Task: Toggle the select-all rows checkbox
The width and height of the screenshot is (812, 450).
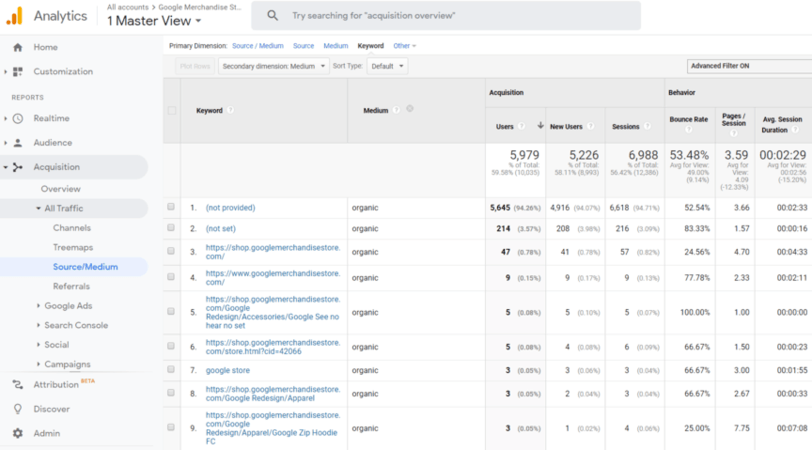Action: click(x=171, y=110)
